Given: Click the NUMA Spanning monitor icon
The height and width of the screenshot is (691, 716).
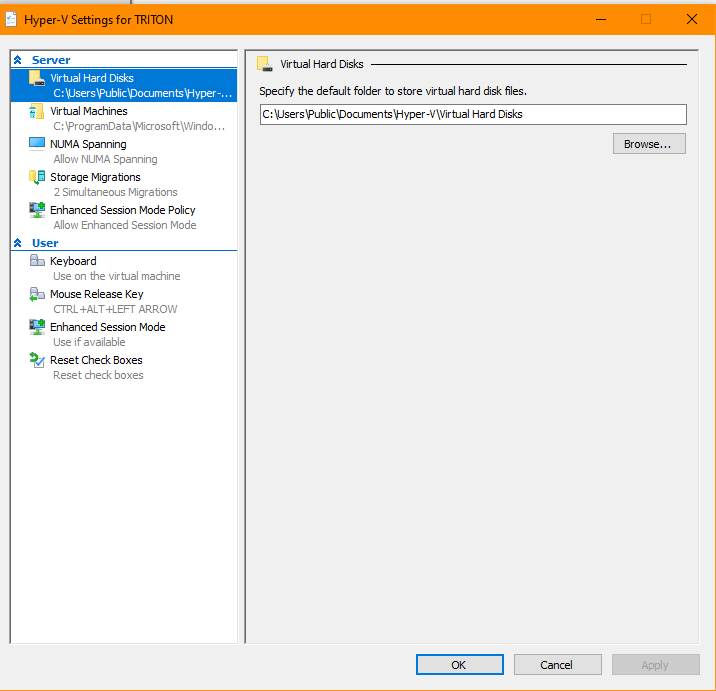Looking at the screenshot, I should pyautogui.click(x=37, y=144).
